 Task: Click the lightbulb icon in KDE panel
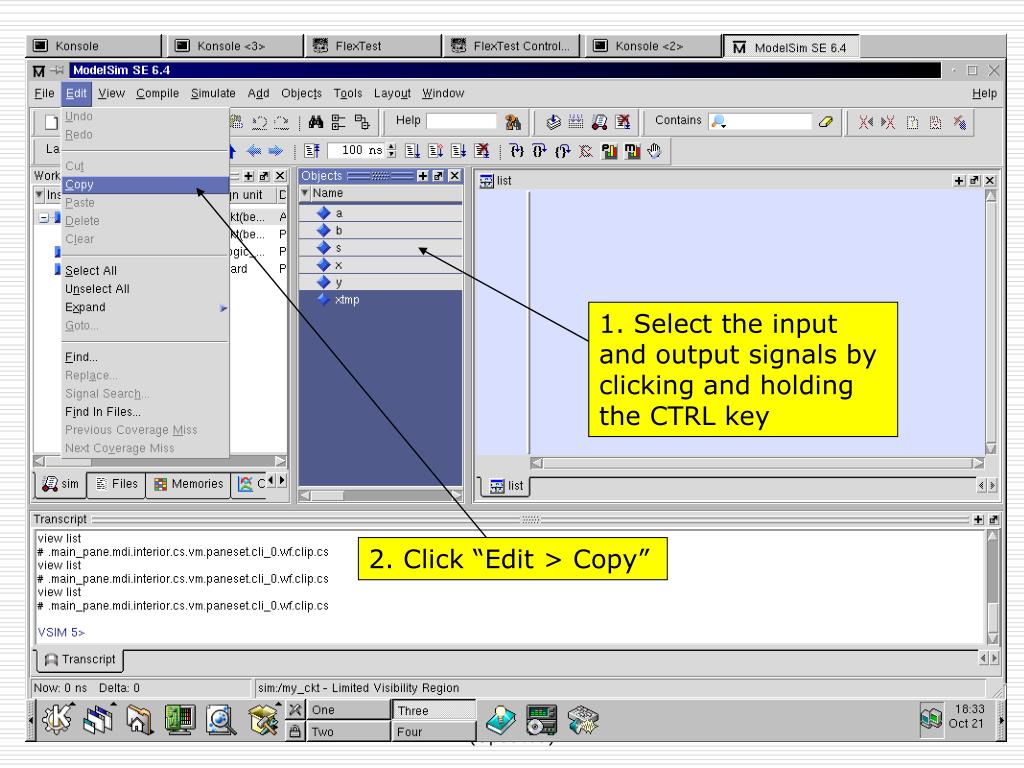click(x=502, y=719)
